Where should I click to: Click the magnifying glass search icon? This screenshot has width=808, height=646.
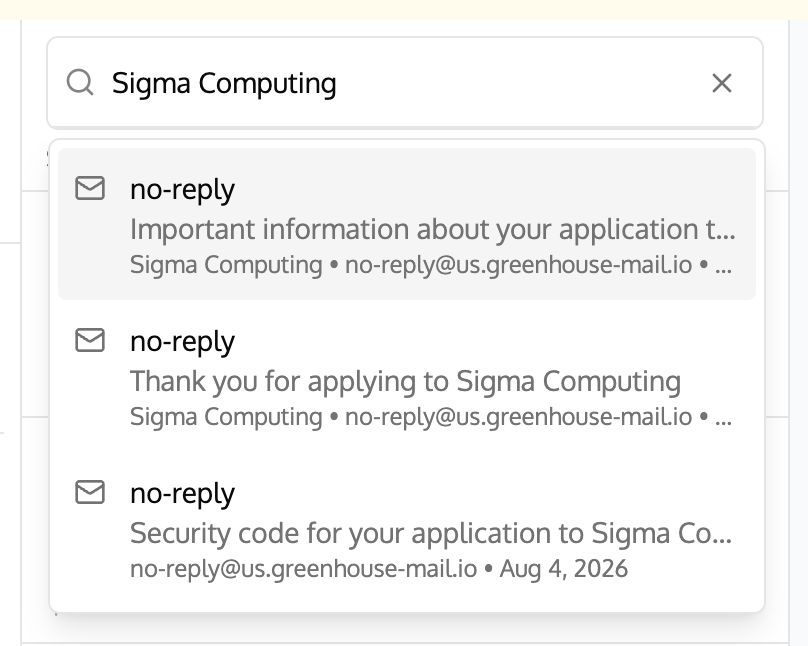point(80,82)
